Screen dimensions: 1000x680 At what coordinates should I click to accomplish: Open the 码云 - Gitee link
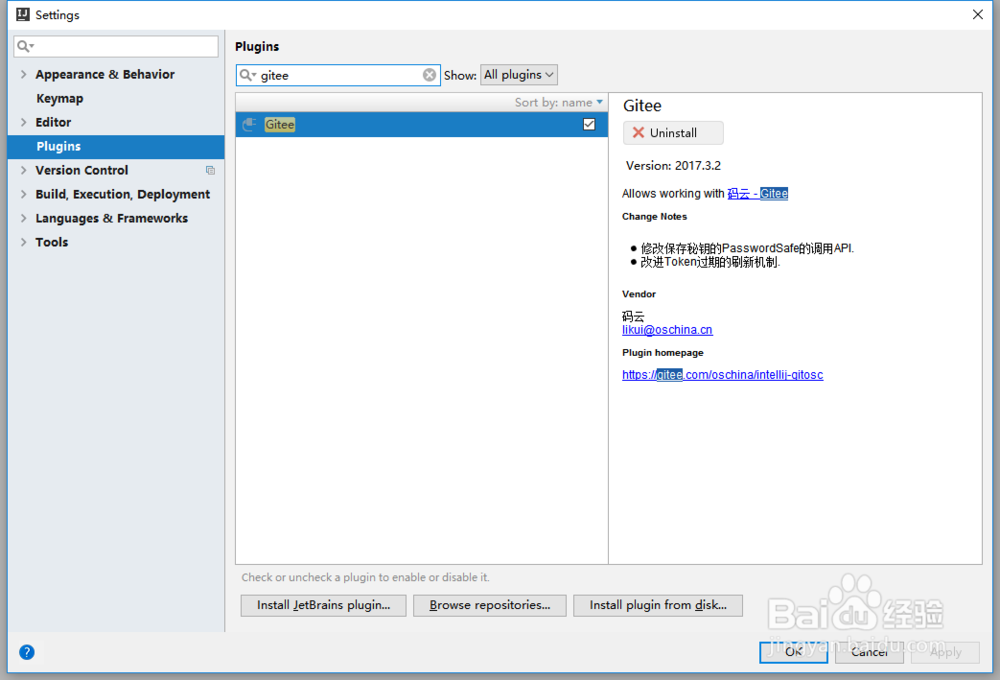[758, 193]
